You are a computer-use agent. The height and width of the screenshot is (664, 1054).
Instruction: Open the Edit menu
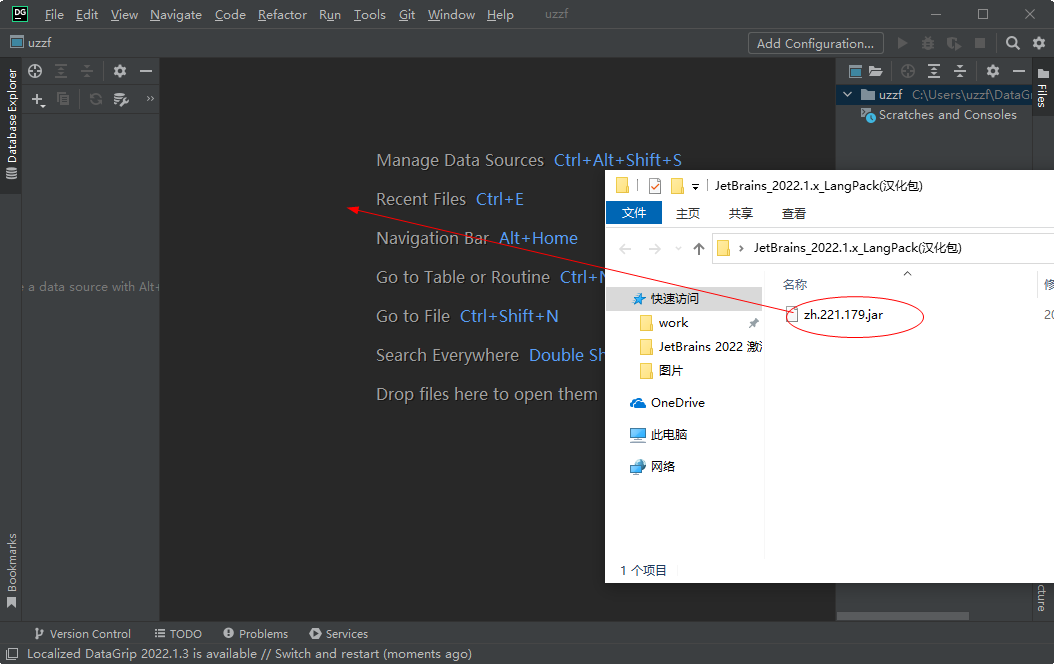coord(87,15)
